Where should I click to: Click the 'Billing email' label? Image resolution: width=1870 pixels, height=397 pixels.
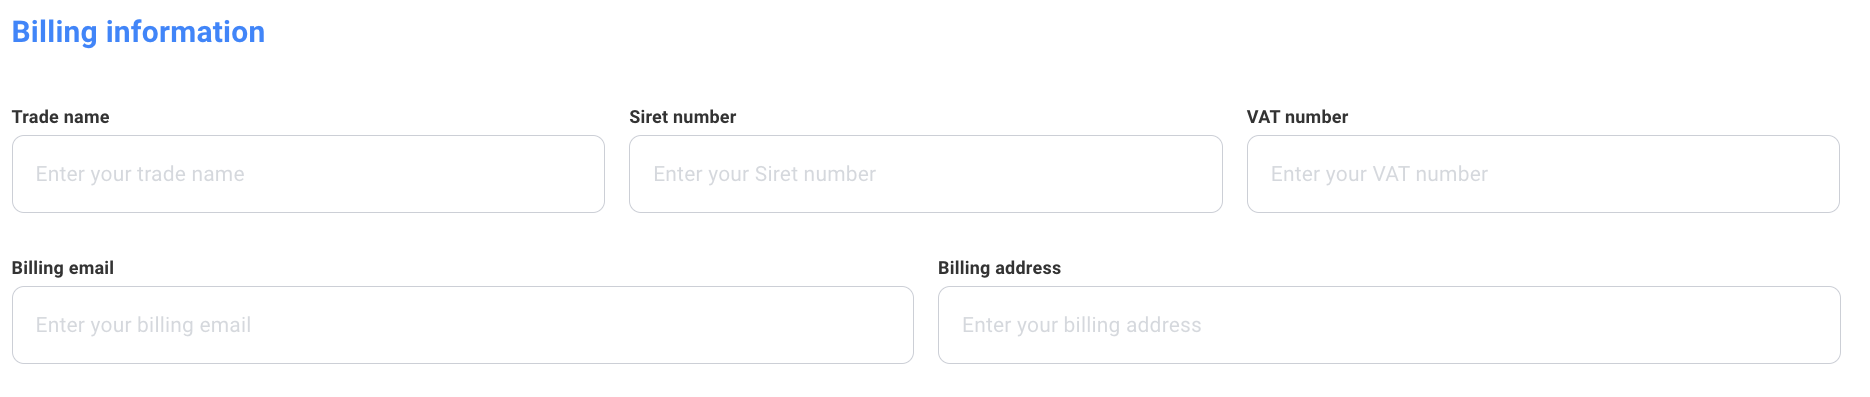[x=63, y=268]
